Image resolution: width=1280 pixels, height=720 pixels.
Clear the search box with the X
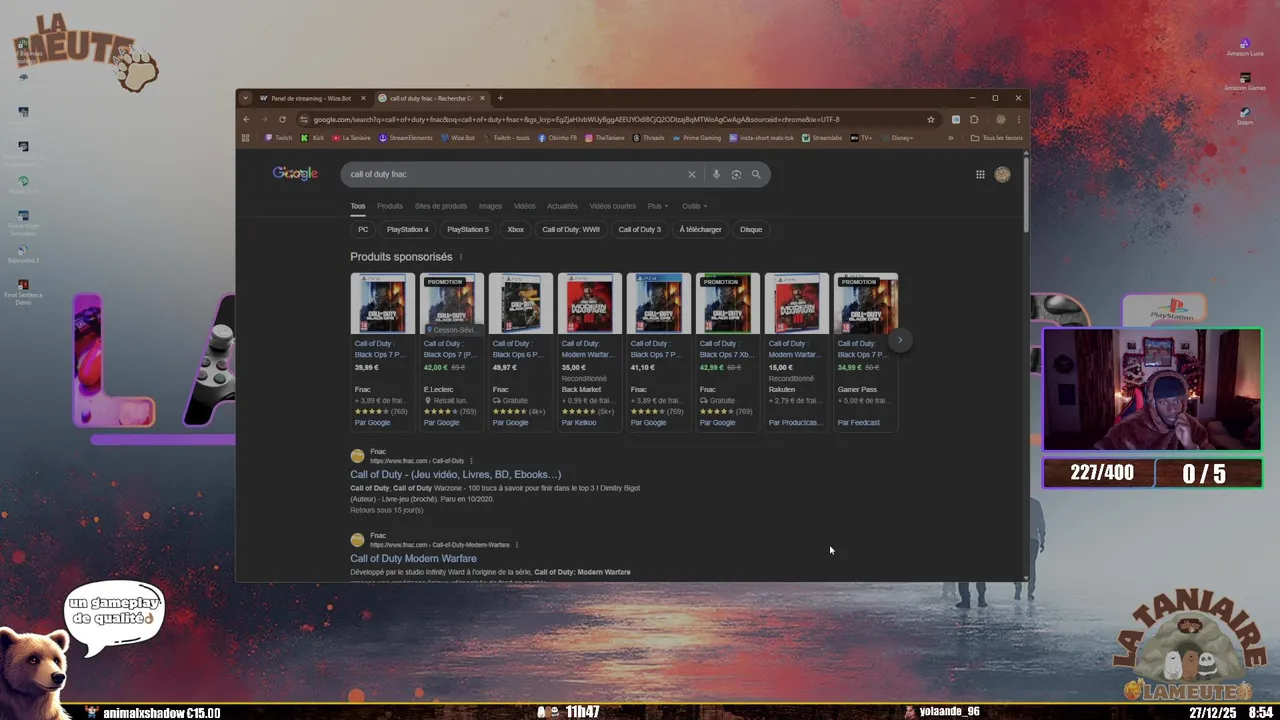[x=691, y=174]
